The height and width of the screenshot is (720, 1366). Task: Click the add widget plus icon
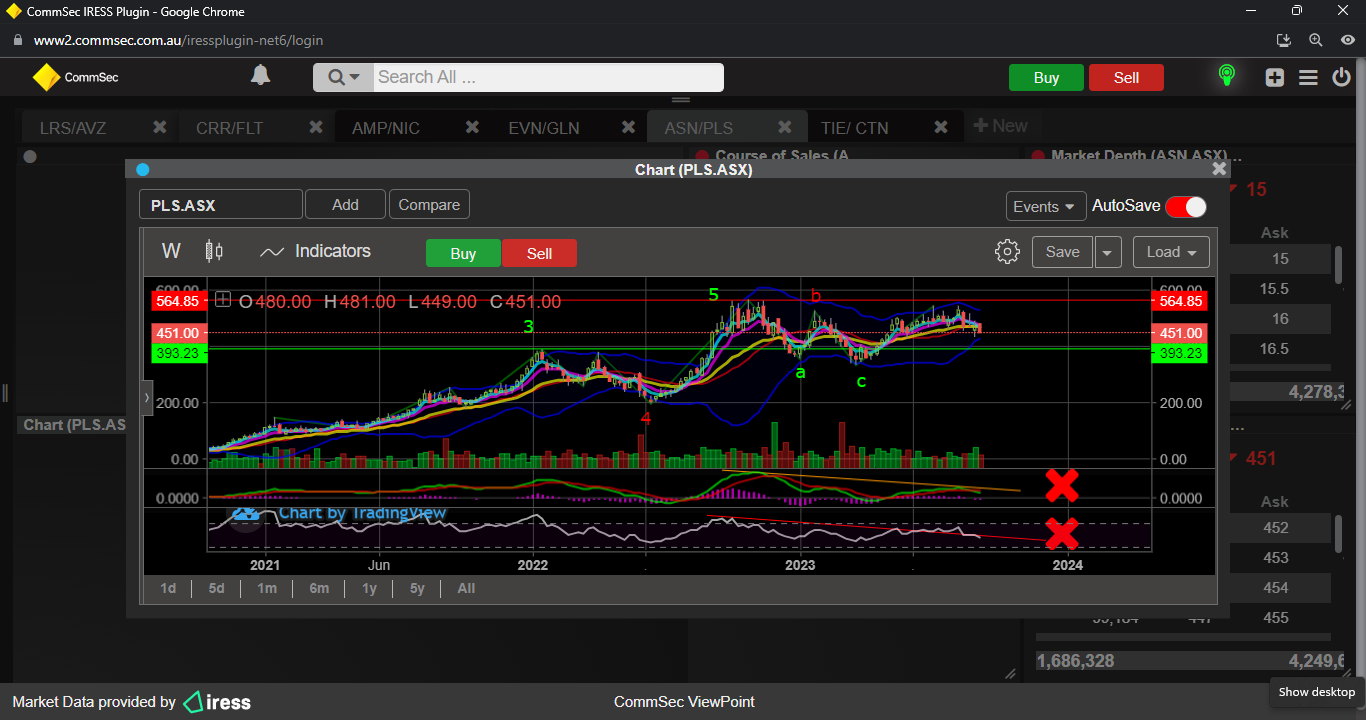(x=1274, y=78)
